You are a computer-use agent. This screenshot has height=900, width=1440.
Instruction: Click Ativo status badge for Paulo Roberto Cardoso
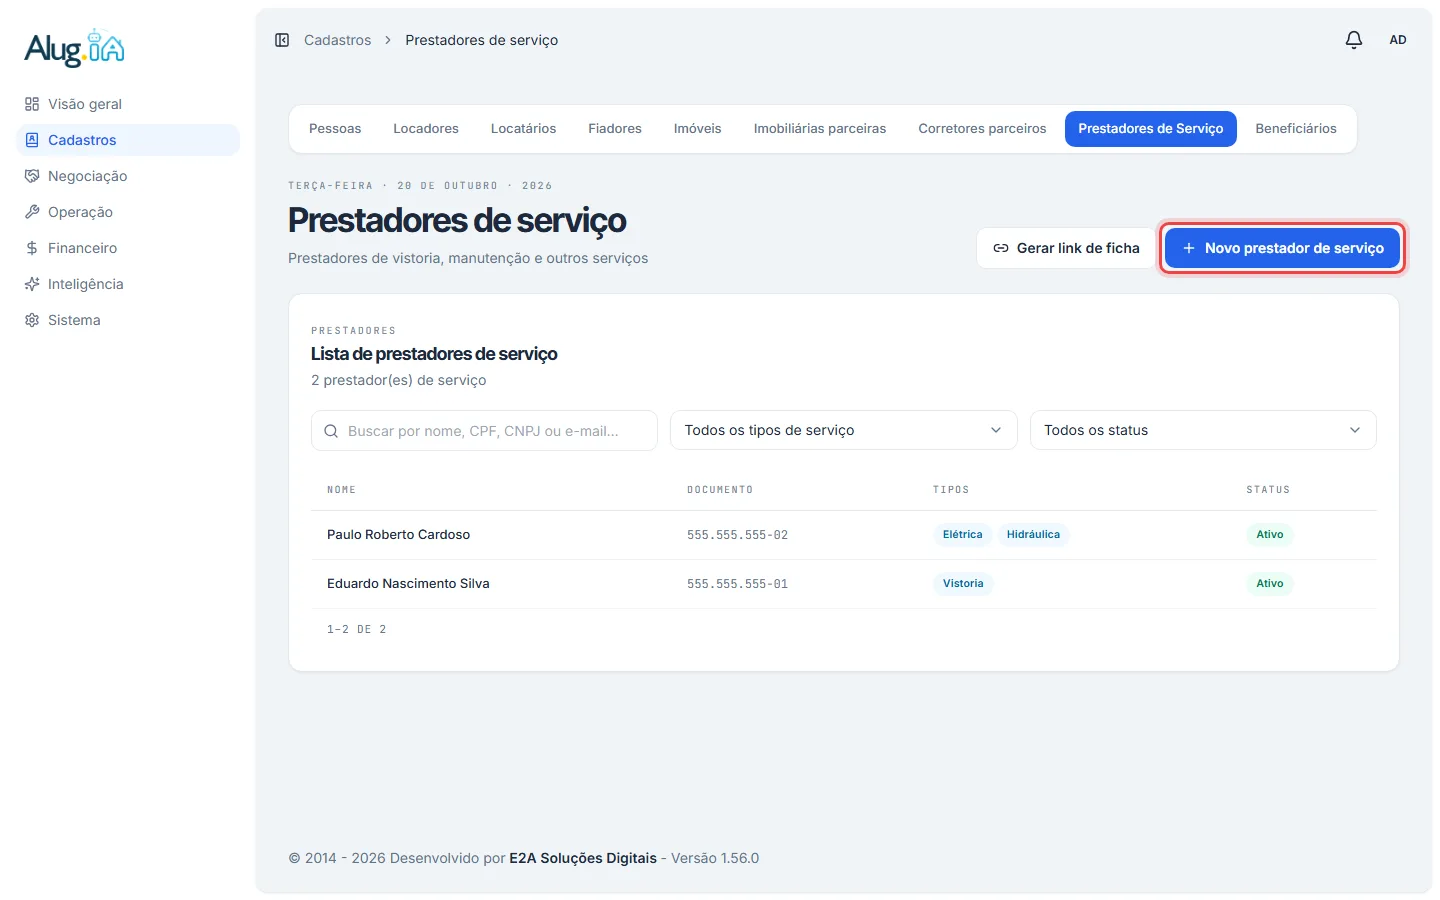1270,535
